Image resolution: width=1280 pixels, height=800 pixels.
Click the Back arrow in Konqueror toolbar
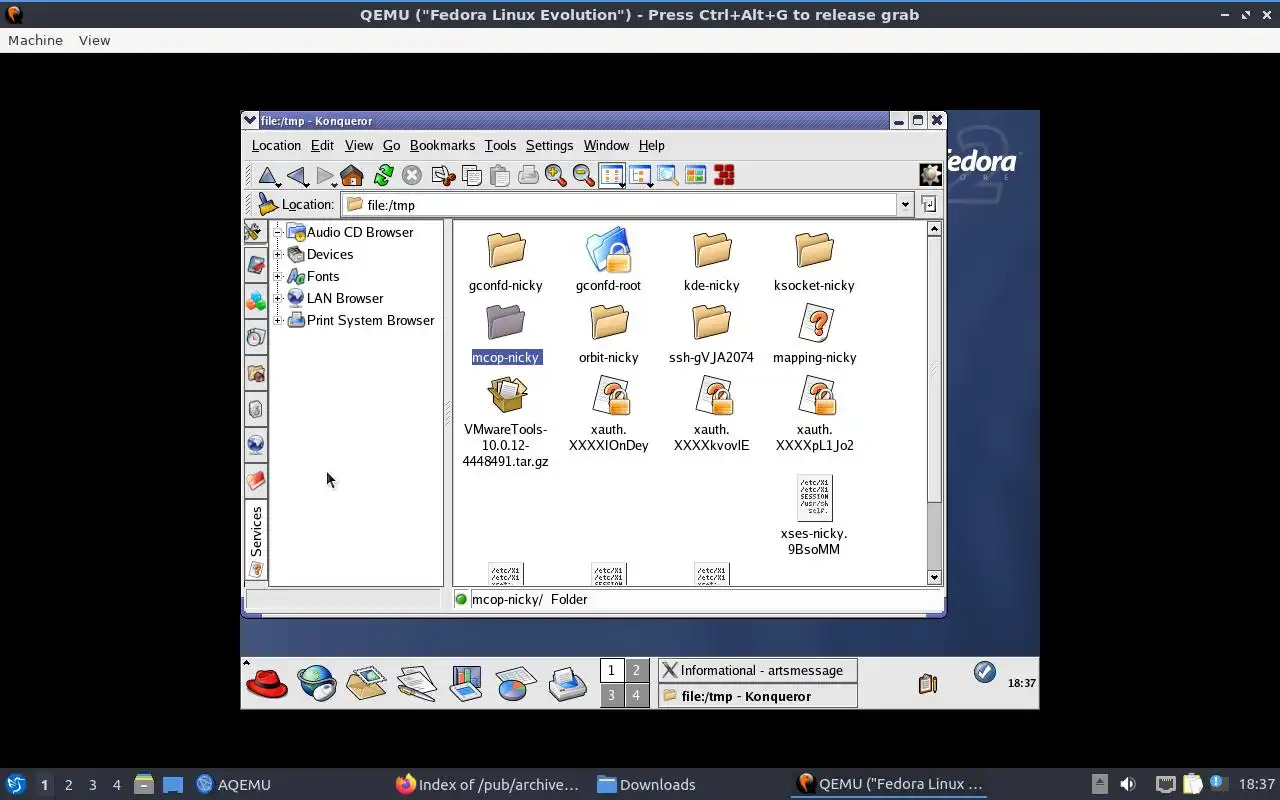tap(296, 176)
